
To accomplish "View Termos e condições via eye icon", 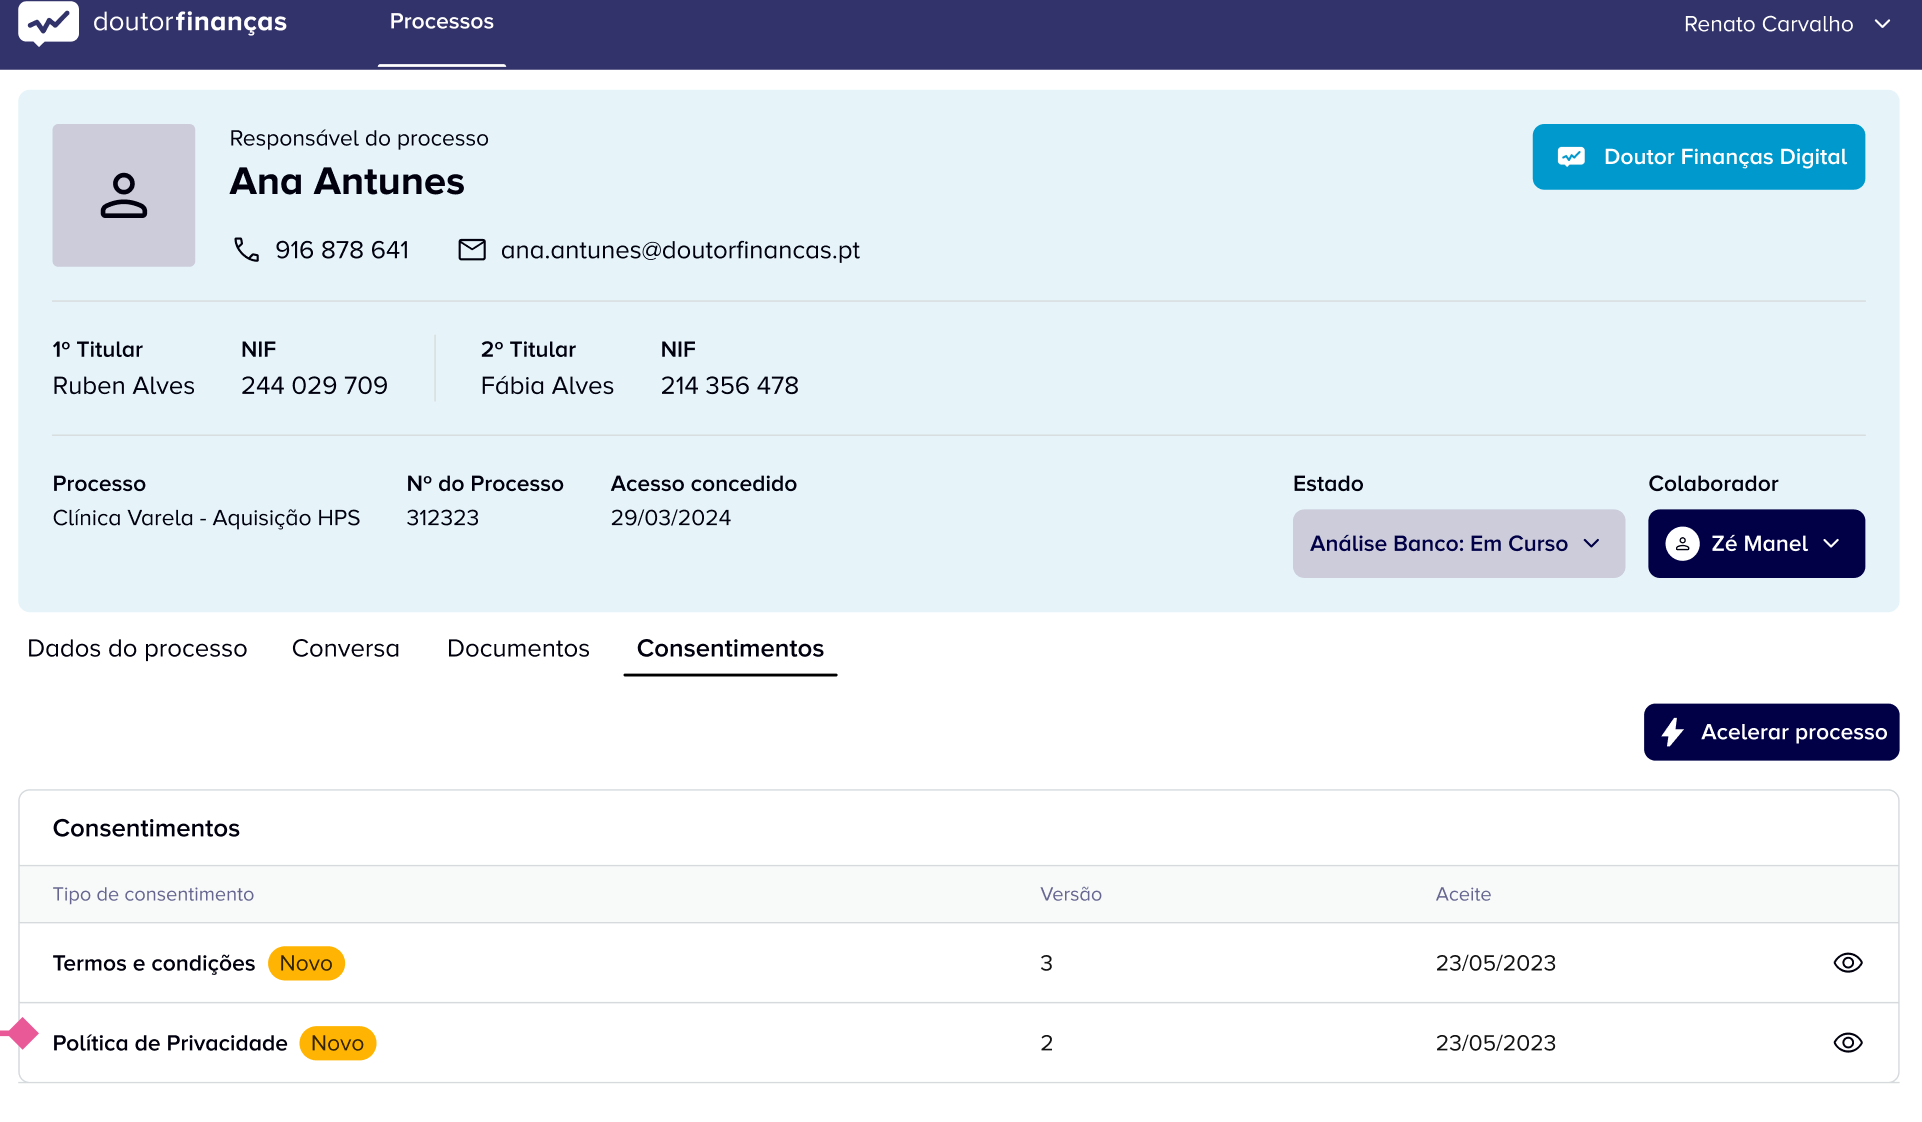I will click(1847, 963).
